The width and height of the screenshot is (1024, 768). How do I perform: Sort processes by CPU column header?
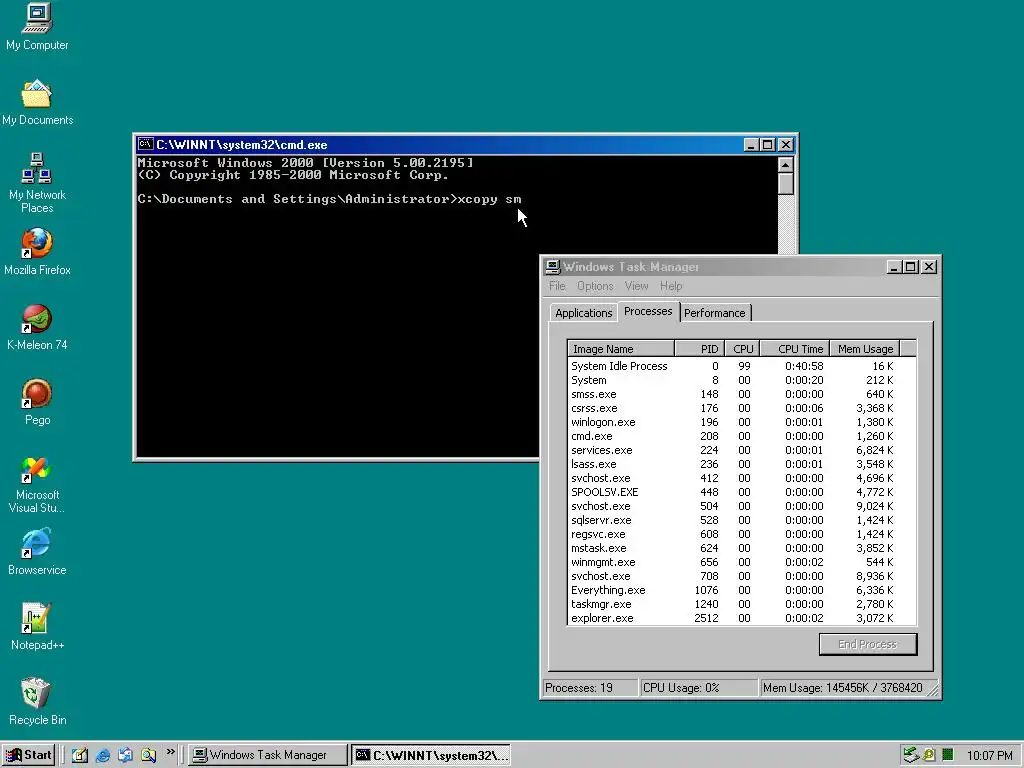point(742,349)
